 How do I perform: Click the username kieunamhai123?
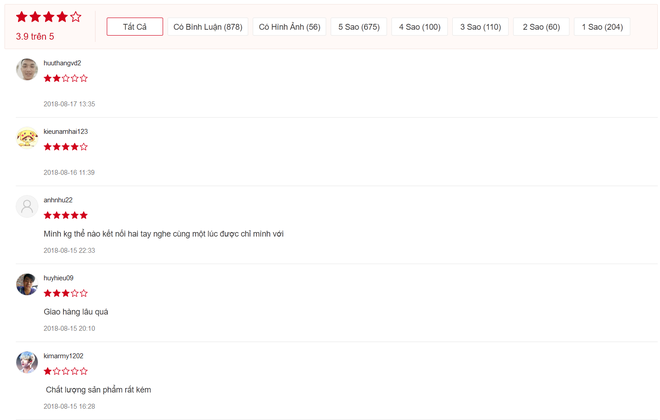tap(66, 132)
